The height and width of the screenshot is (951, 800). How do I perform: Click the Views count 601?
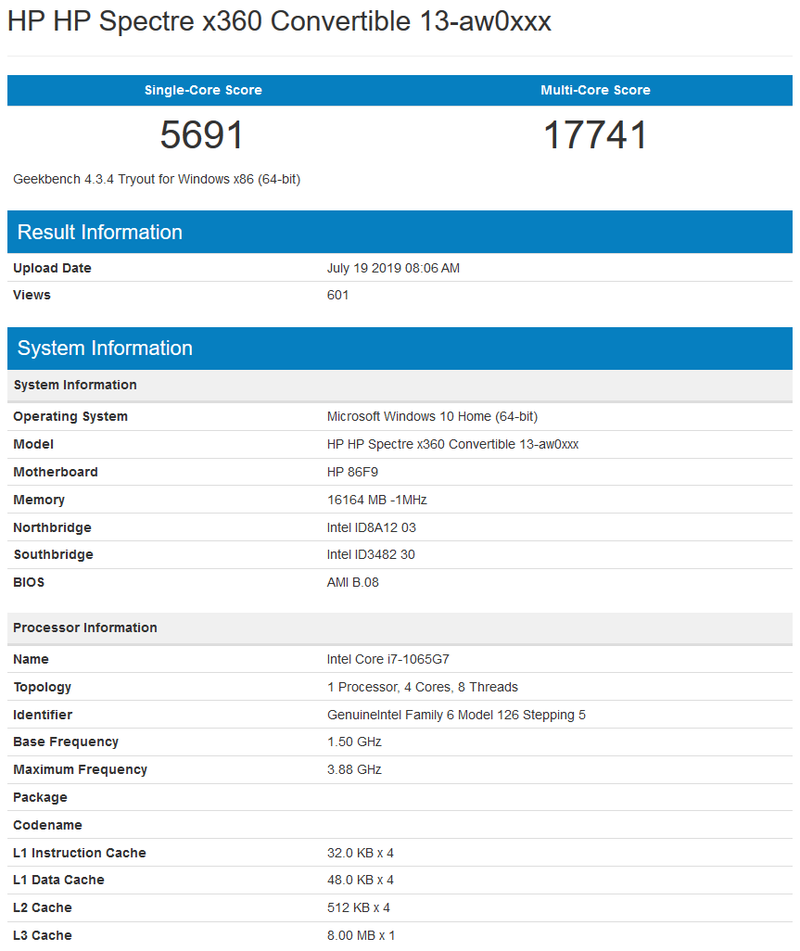(335, 295)
